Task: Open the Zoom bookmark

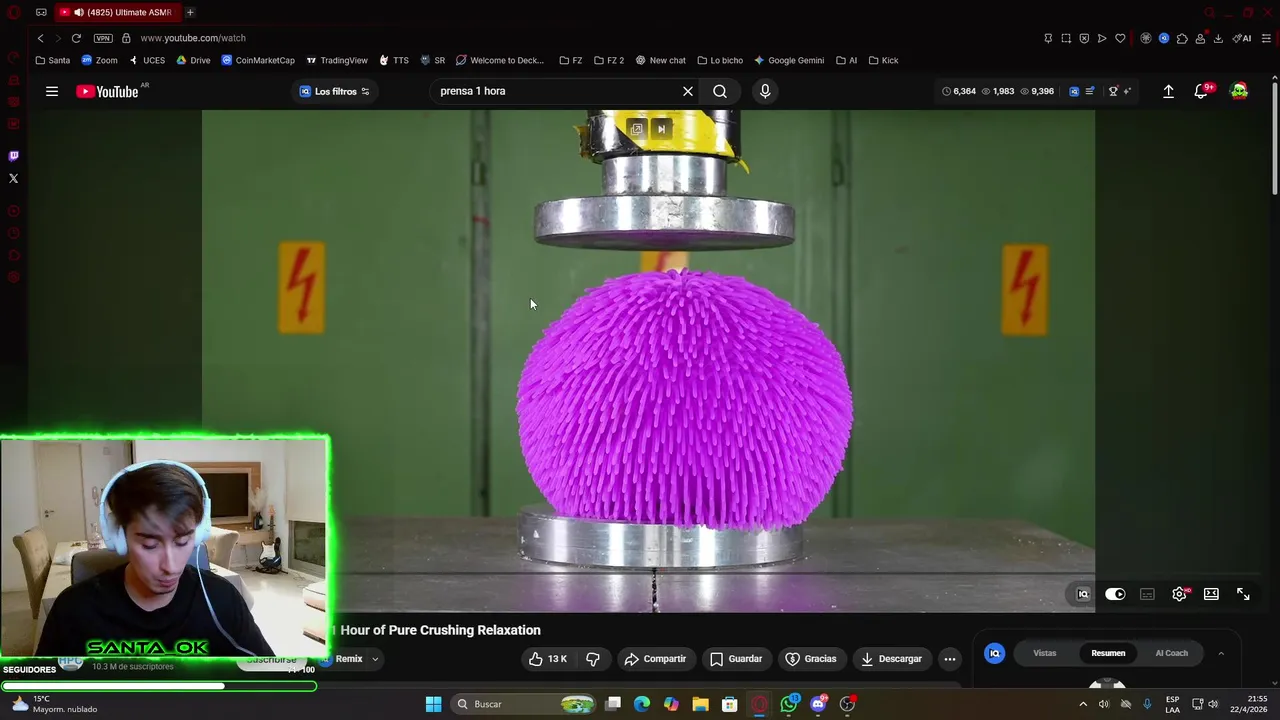Action: point(99,60)
